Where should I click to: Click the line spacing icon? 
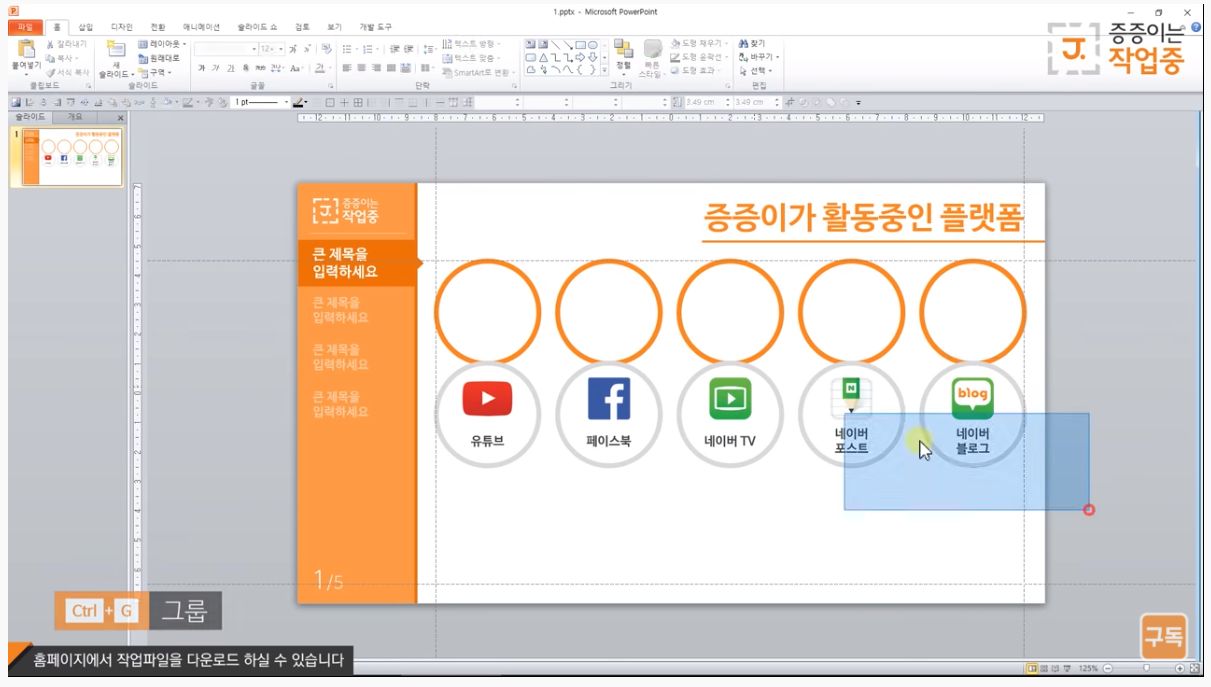[429, 48]
